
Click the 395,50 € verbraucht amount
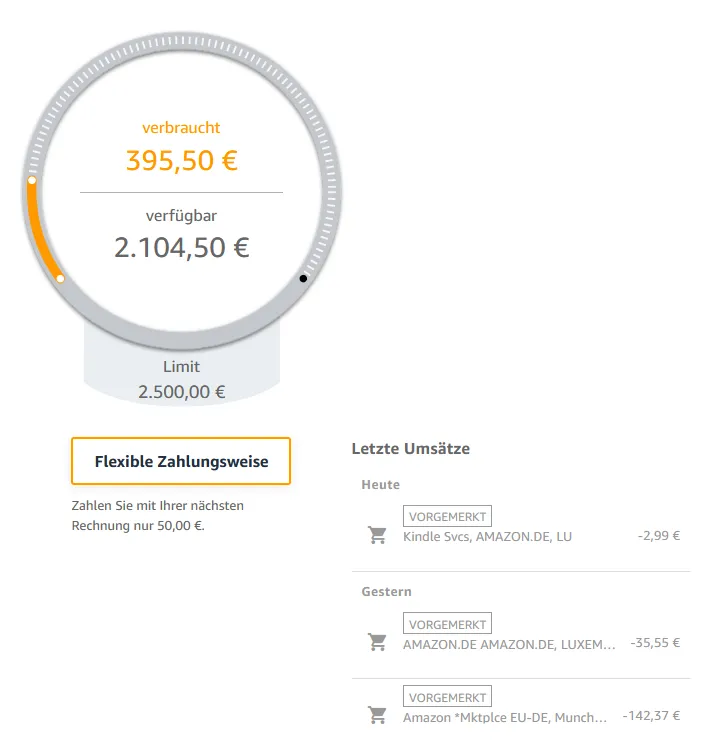click(x=181, y=160)
